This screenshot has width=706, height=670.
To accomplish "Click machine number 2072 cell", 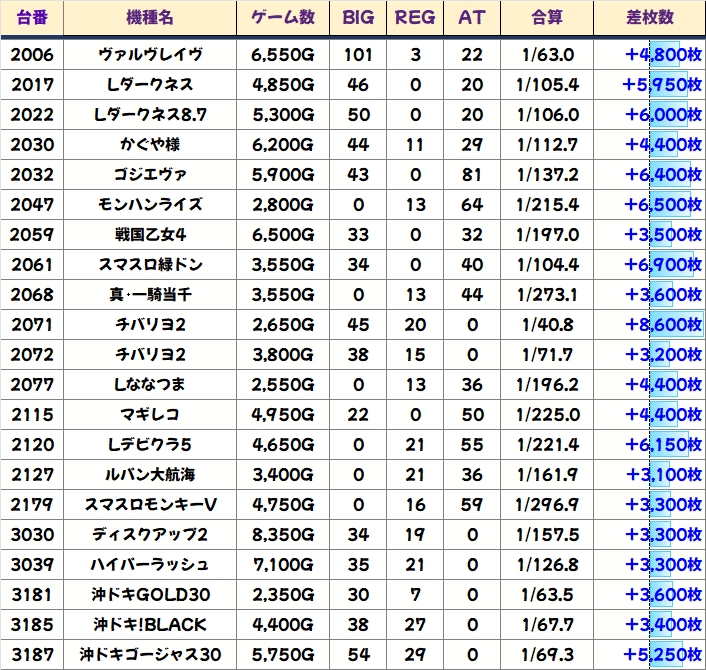I will [x=32, y=355].
